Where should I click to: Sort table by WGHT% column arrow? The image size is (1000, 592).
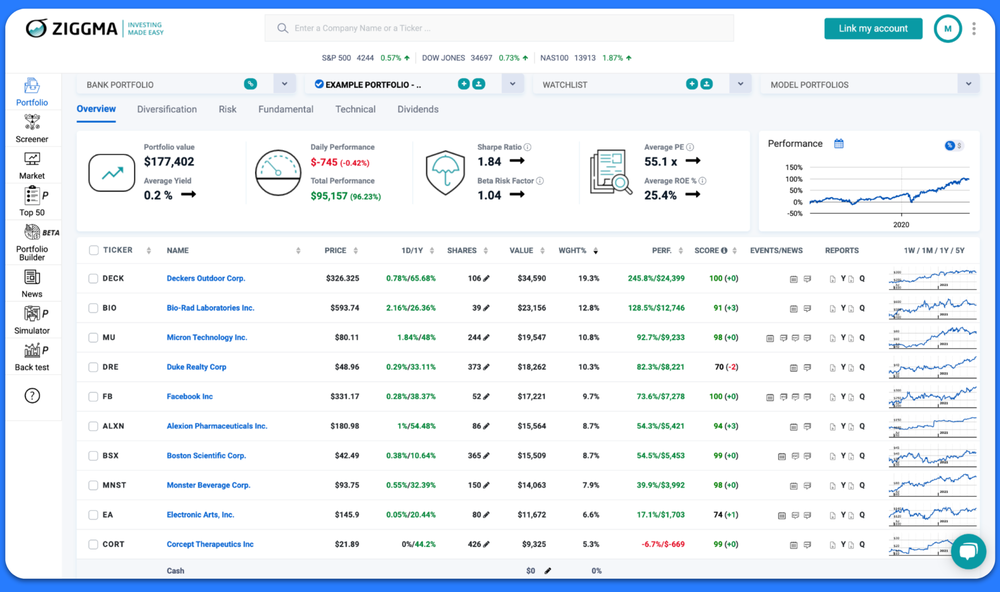596,251
